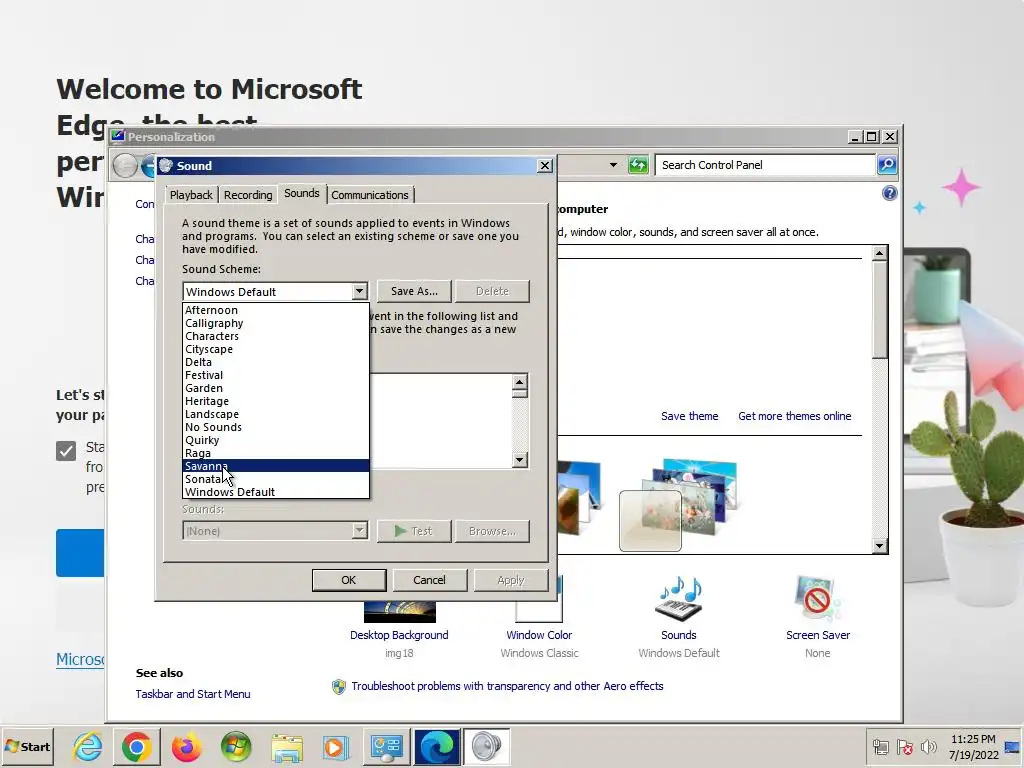
Task: Select Garden in scheme dropdown list
Action: (276, 388)
